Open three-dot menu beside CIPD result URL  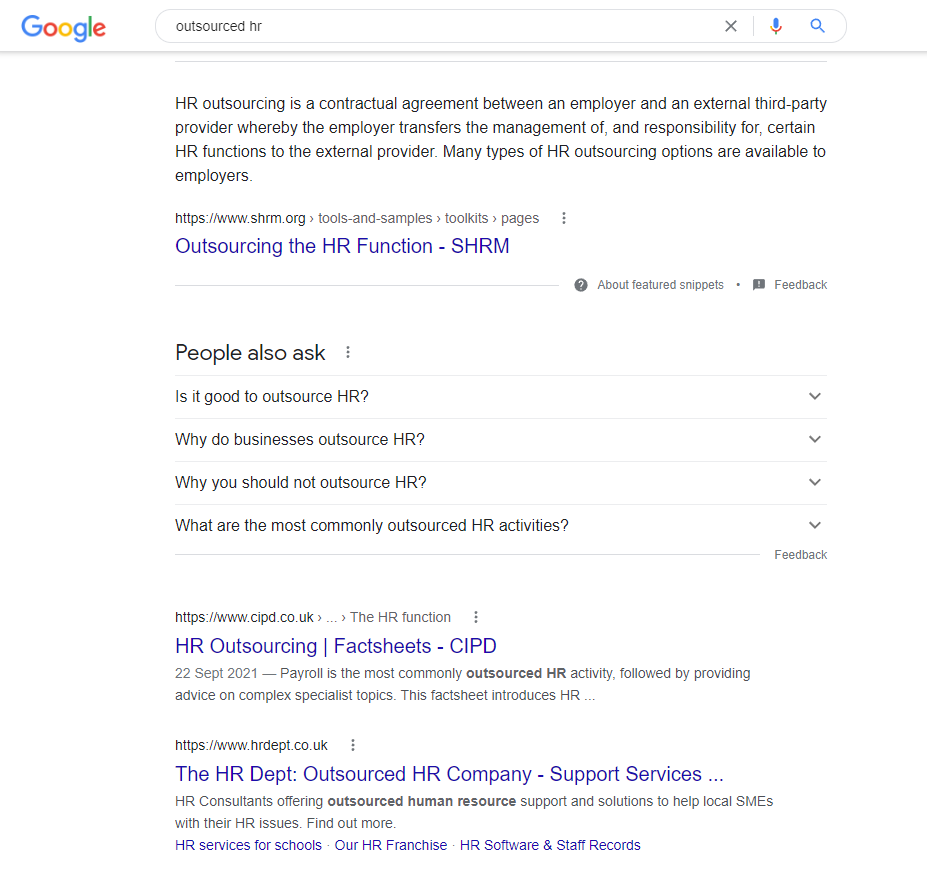476,617
